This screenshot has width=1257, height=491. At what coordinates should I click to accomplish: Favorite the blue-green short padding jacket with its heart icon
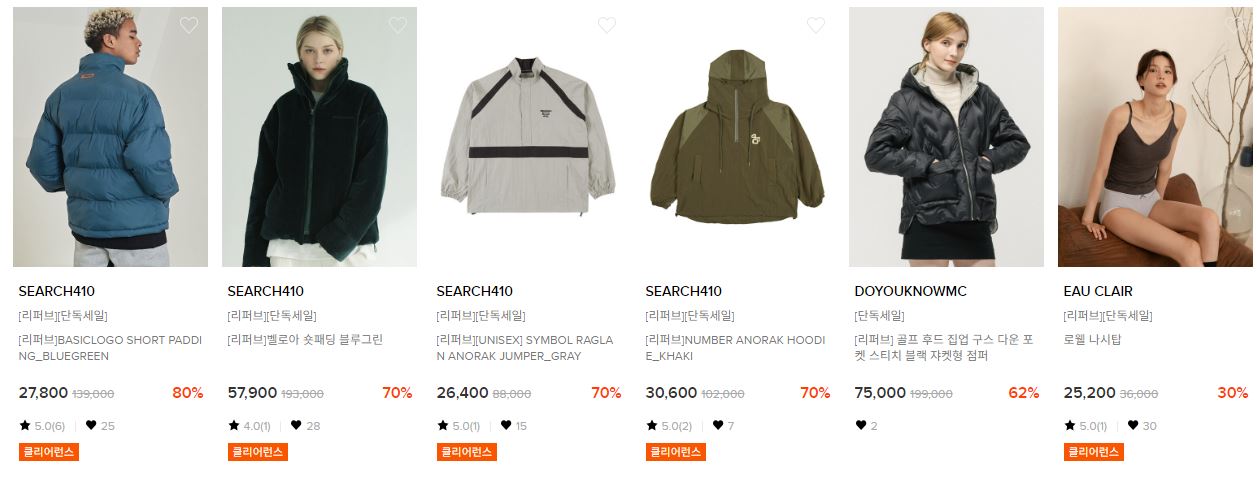tap(189, 25)
